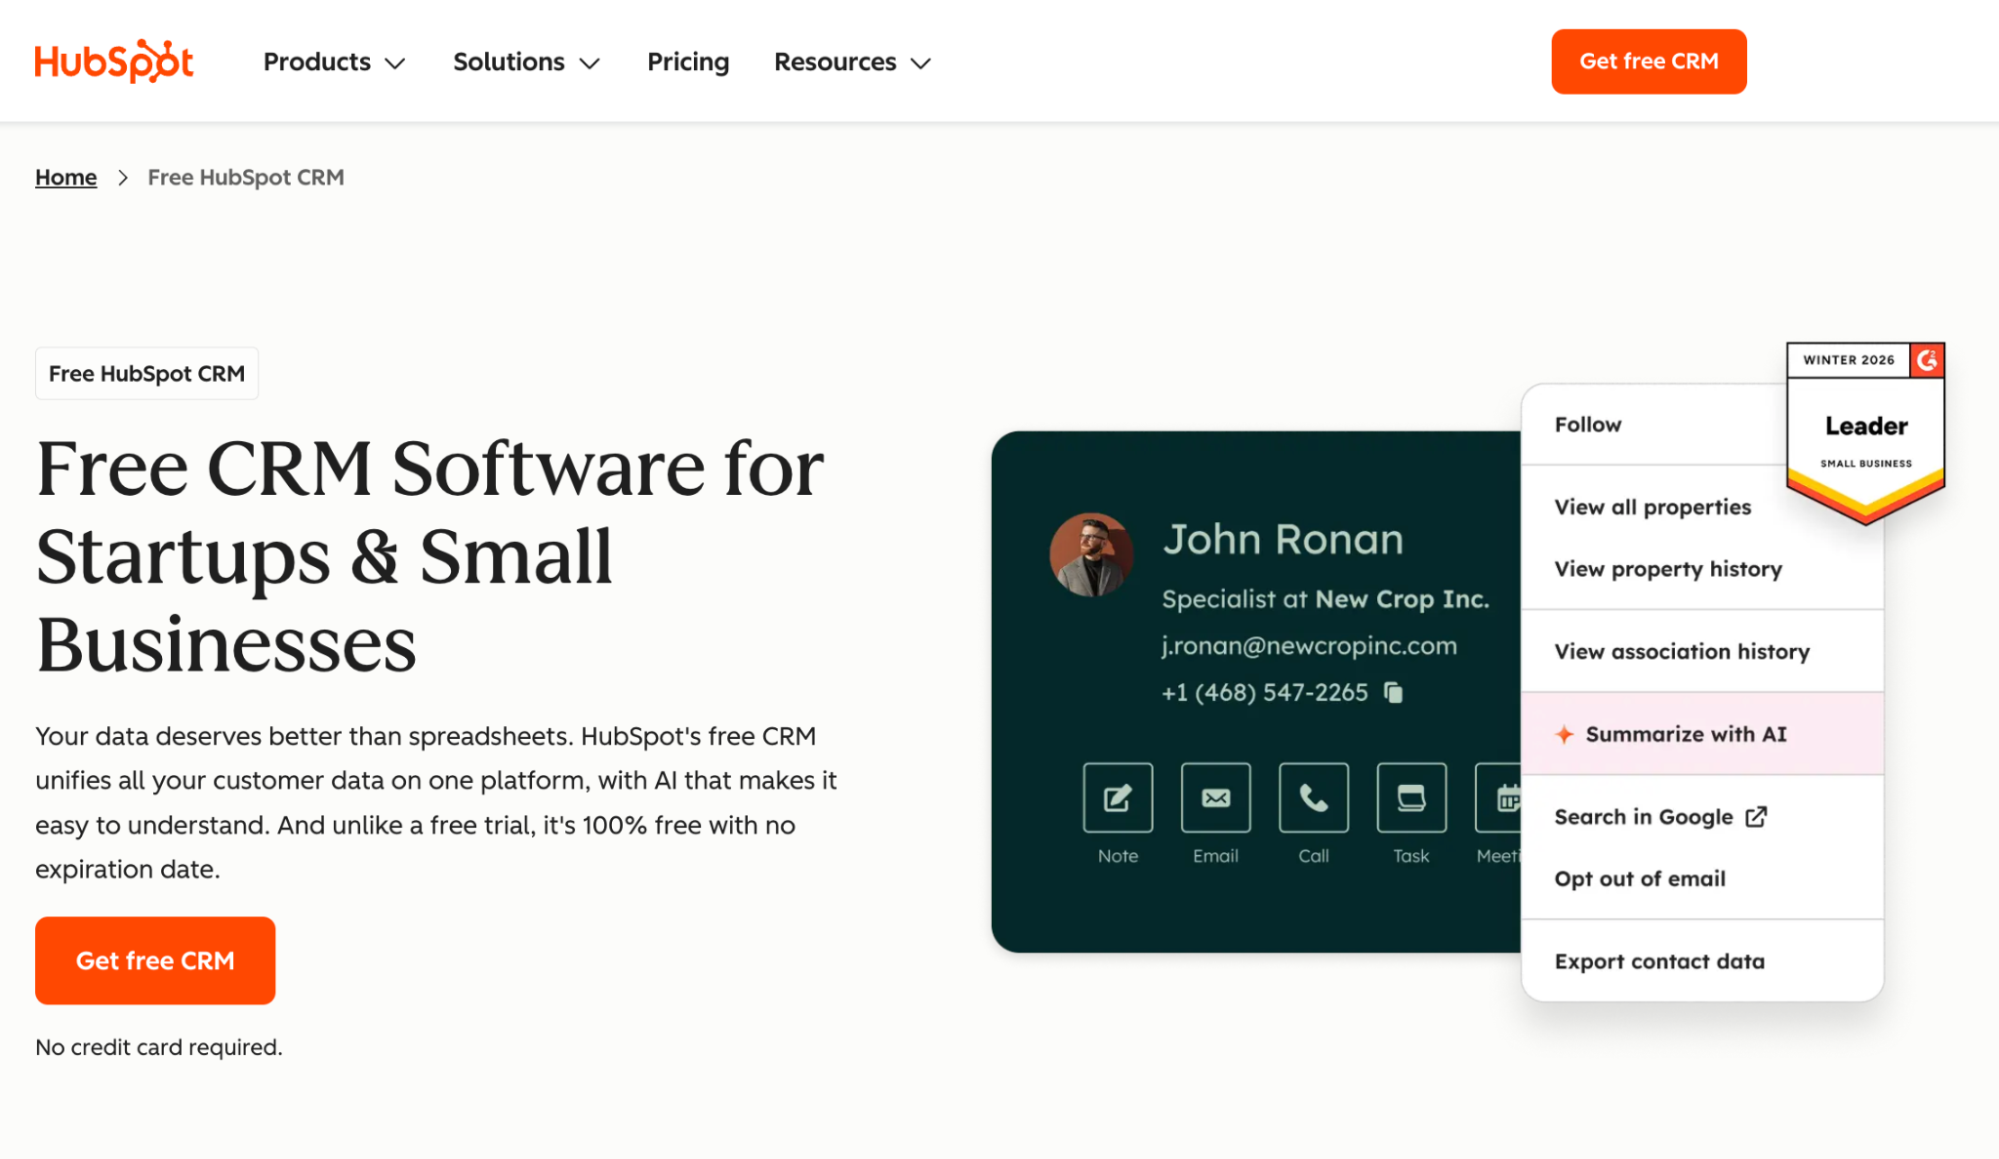Click the Meeting calendar icon
The height and width of the screenshot is (1159, 1999).
[x=1499, y=798]
